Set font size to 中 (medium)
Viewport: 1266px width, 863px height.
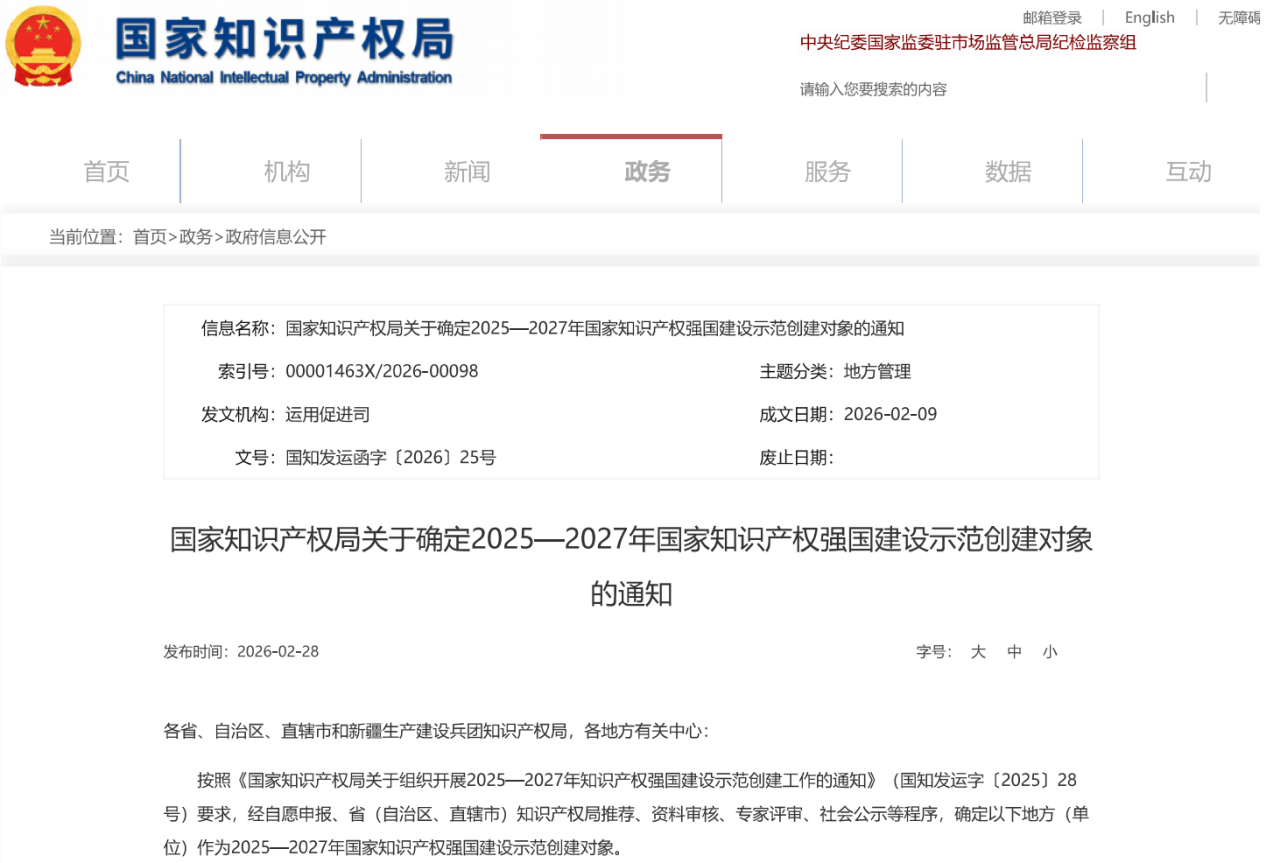tap(1014, 652)
